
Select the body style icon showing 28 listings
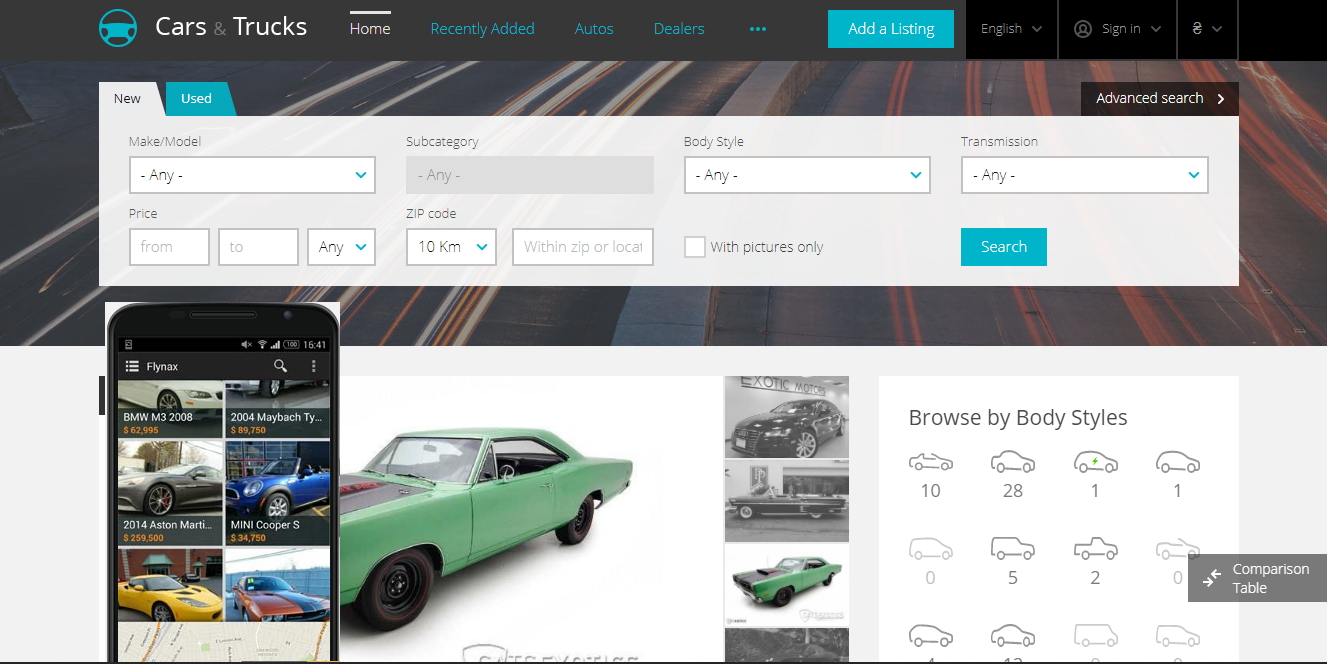tap(1012, 462)
